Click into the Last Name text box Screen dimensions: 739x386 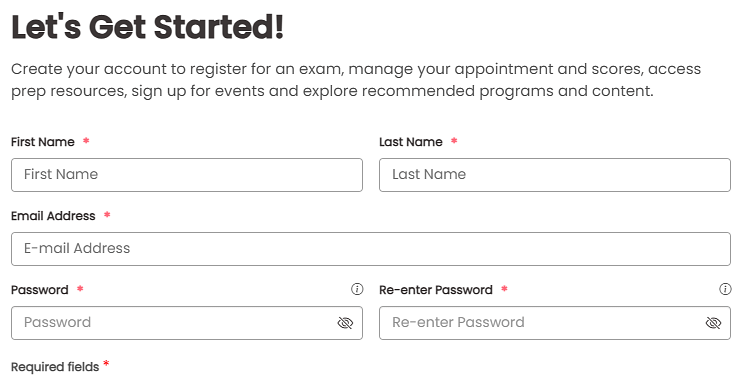(555, 175)
